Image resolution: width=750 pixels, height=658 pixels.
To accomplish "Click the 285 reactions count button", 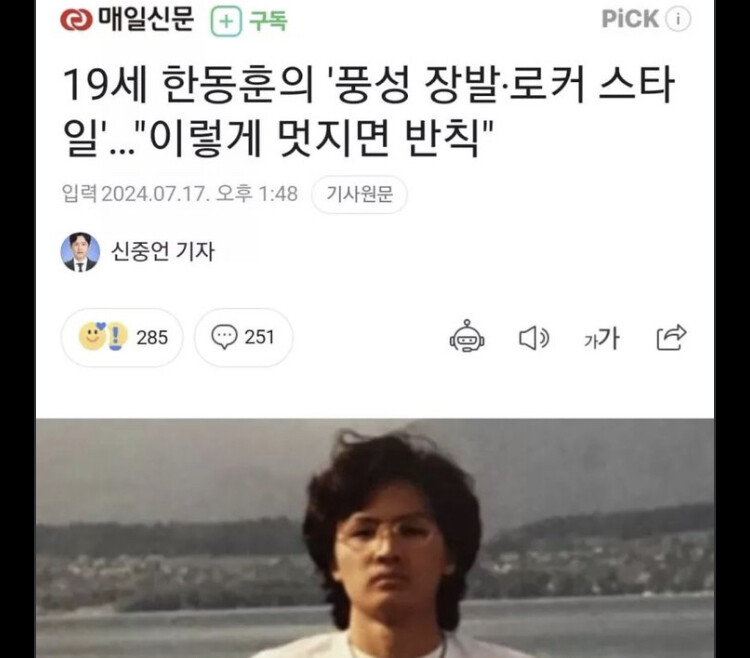I will (122, 338).
